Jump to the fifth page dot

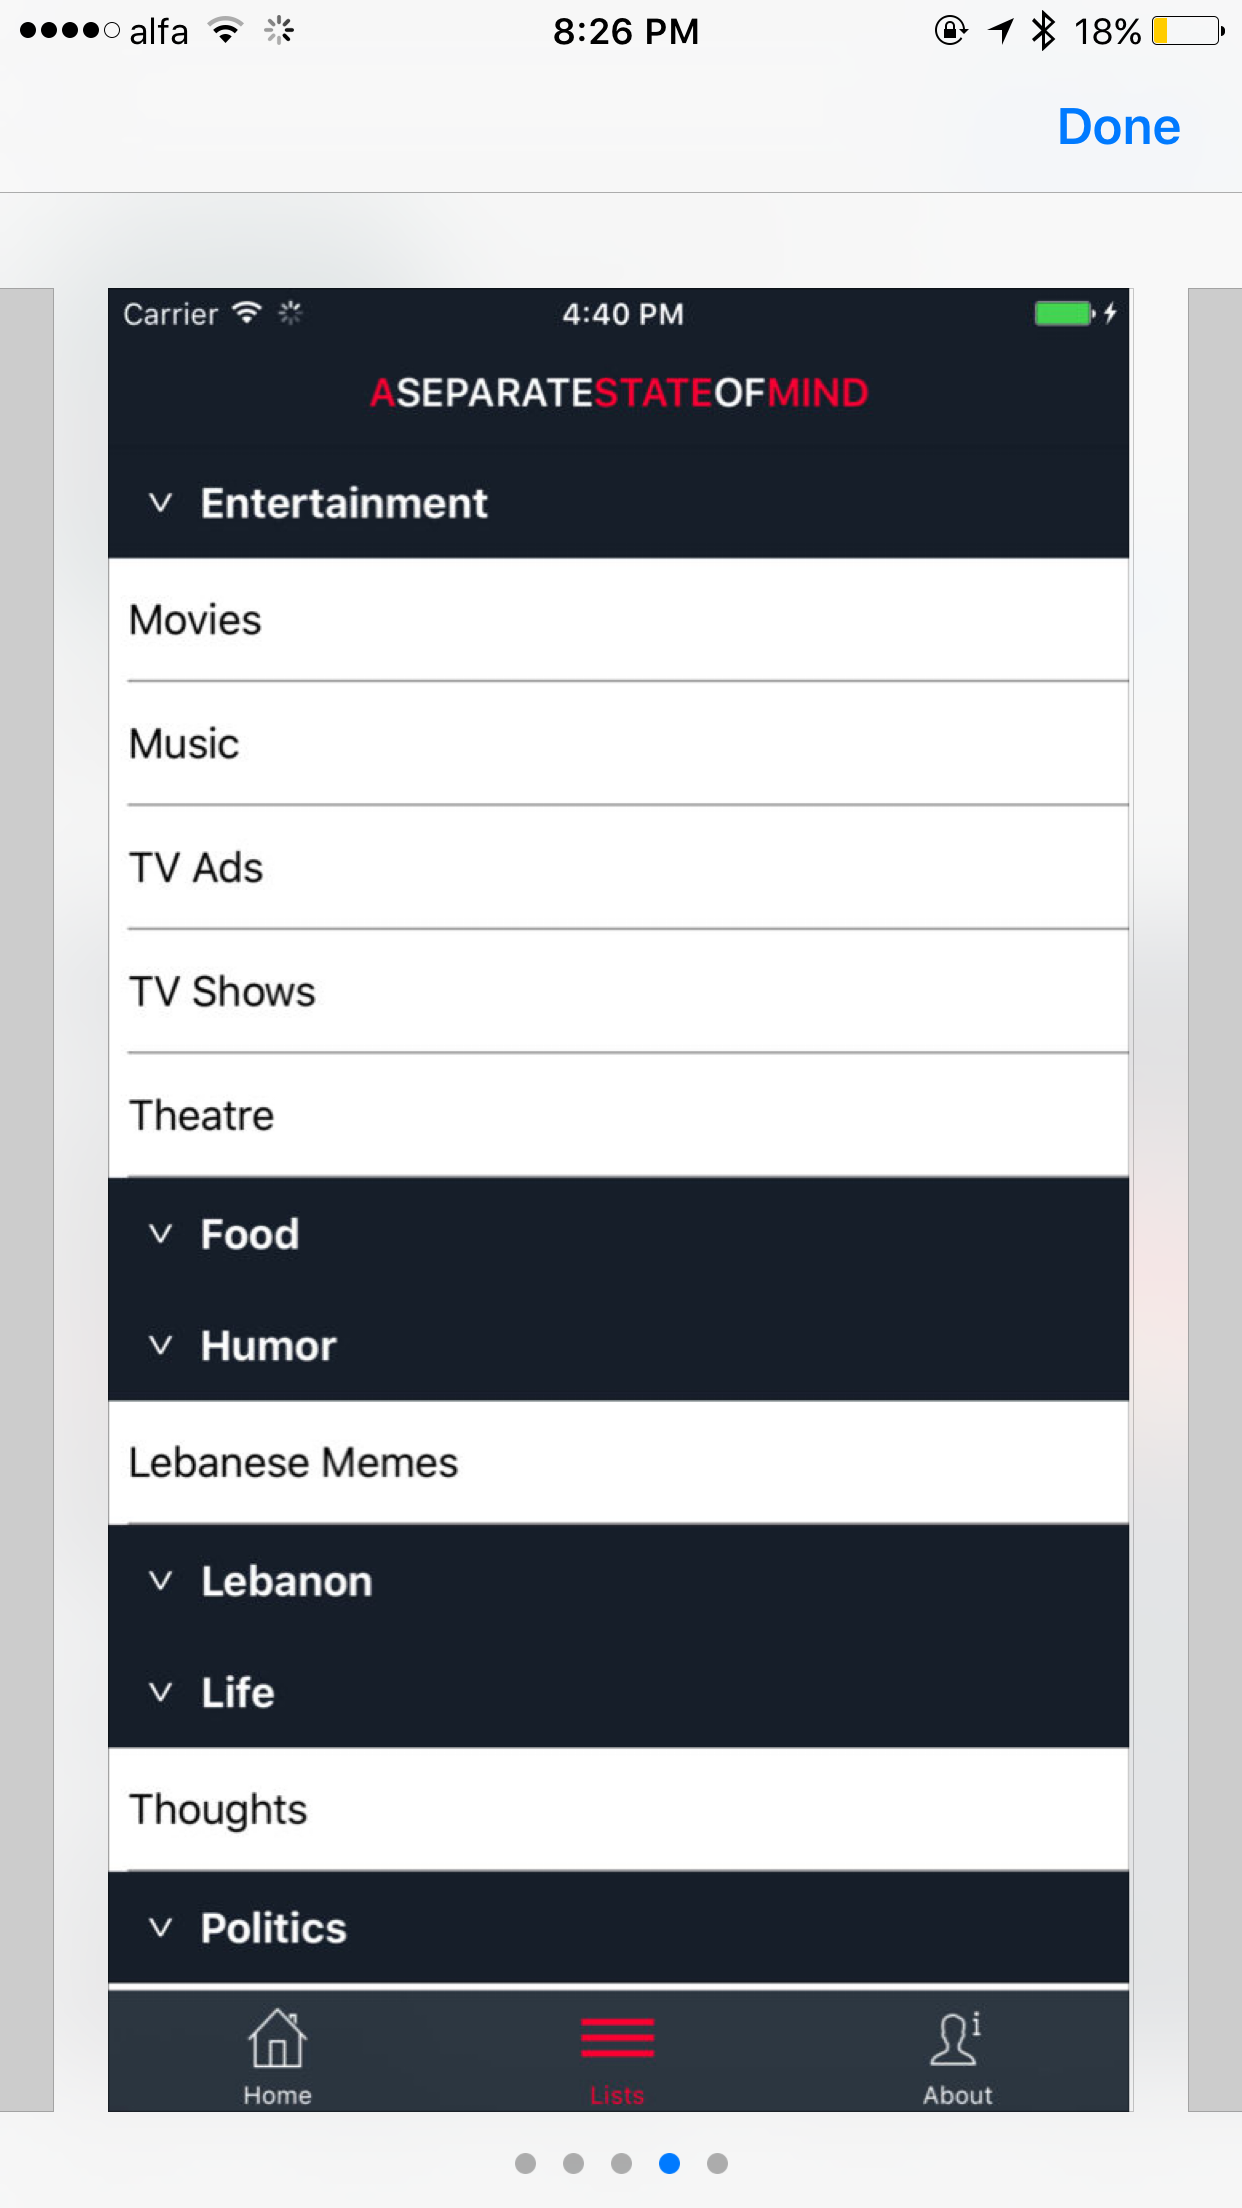(717, 2164)
